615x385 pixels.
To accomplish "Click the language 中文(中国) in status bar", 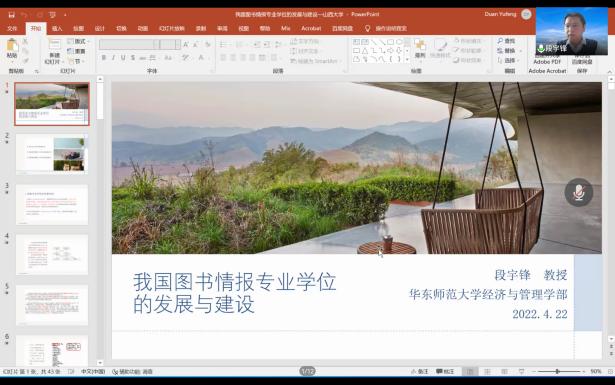I will 93,371.
